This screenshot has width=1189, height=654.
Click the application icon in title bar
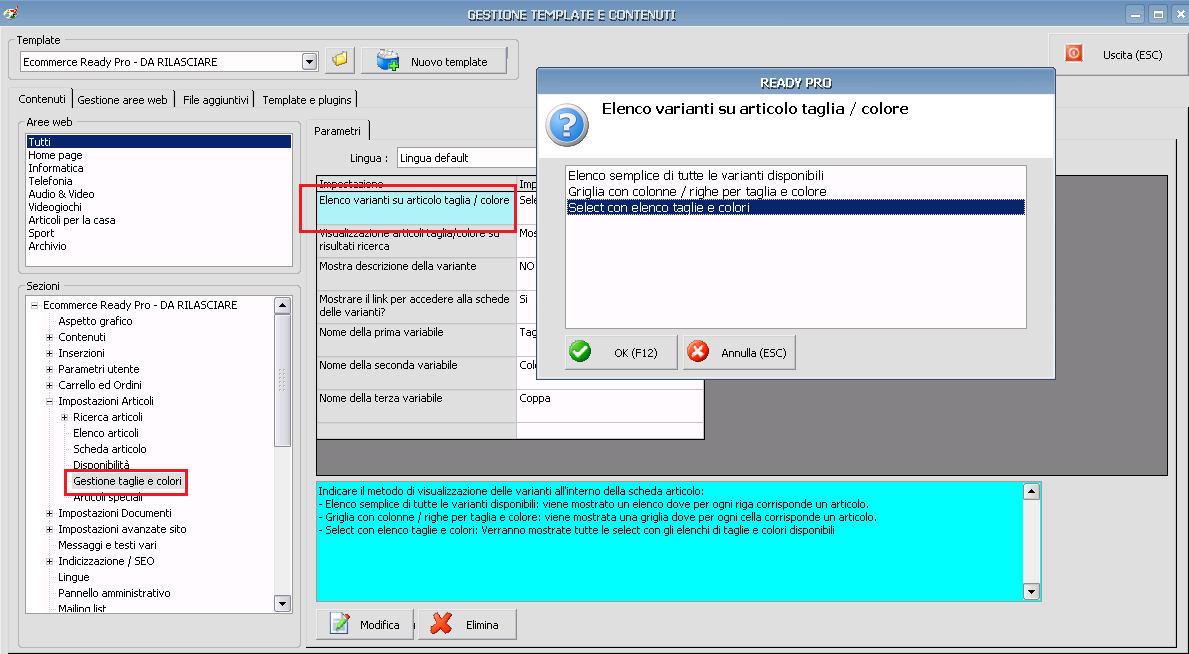pos(11,12)
